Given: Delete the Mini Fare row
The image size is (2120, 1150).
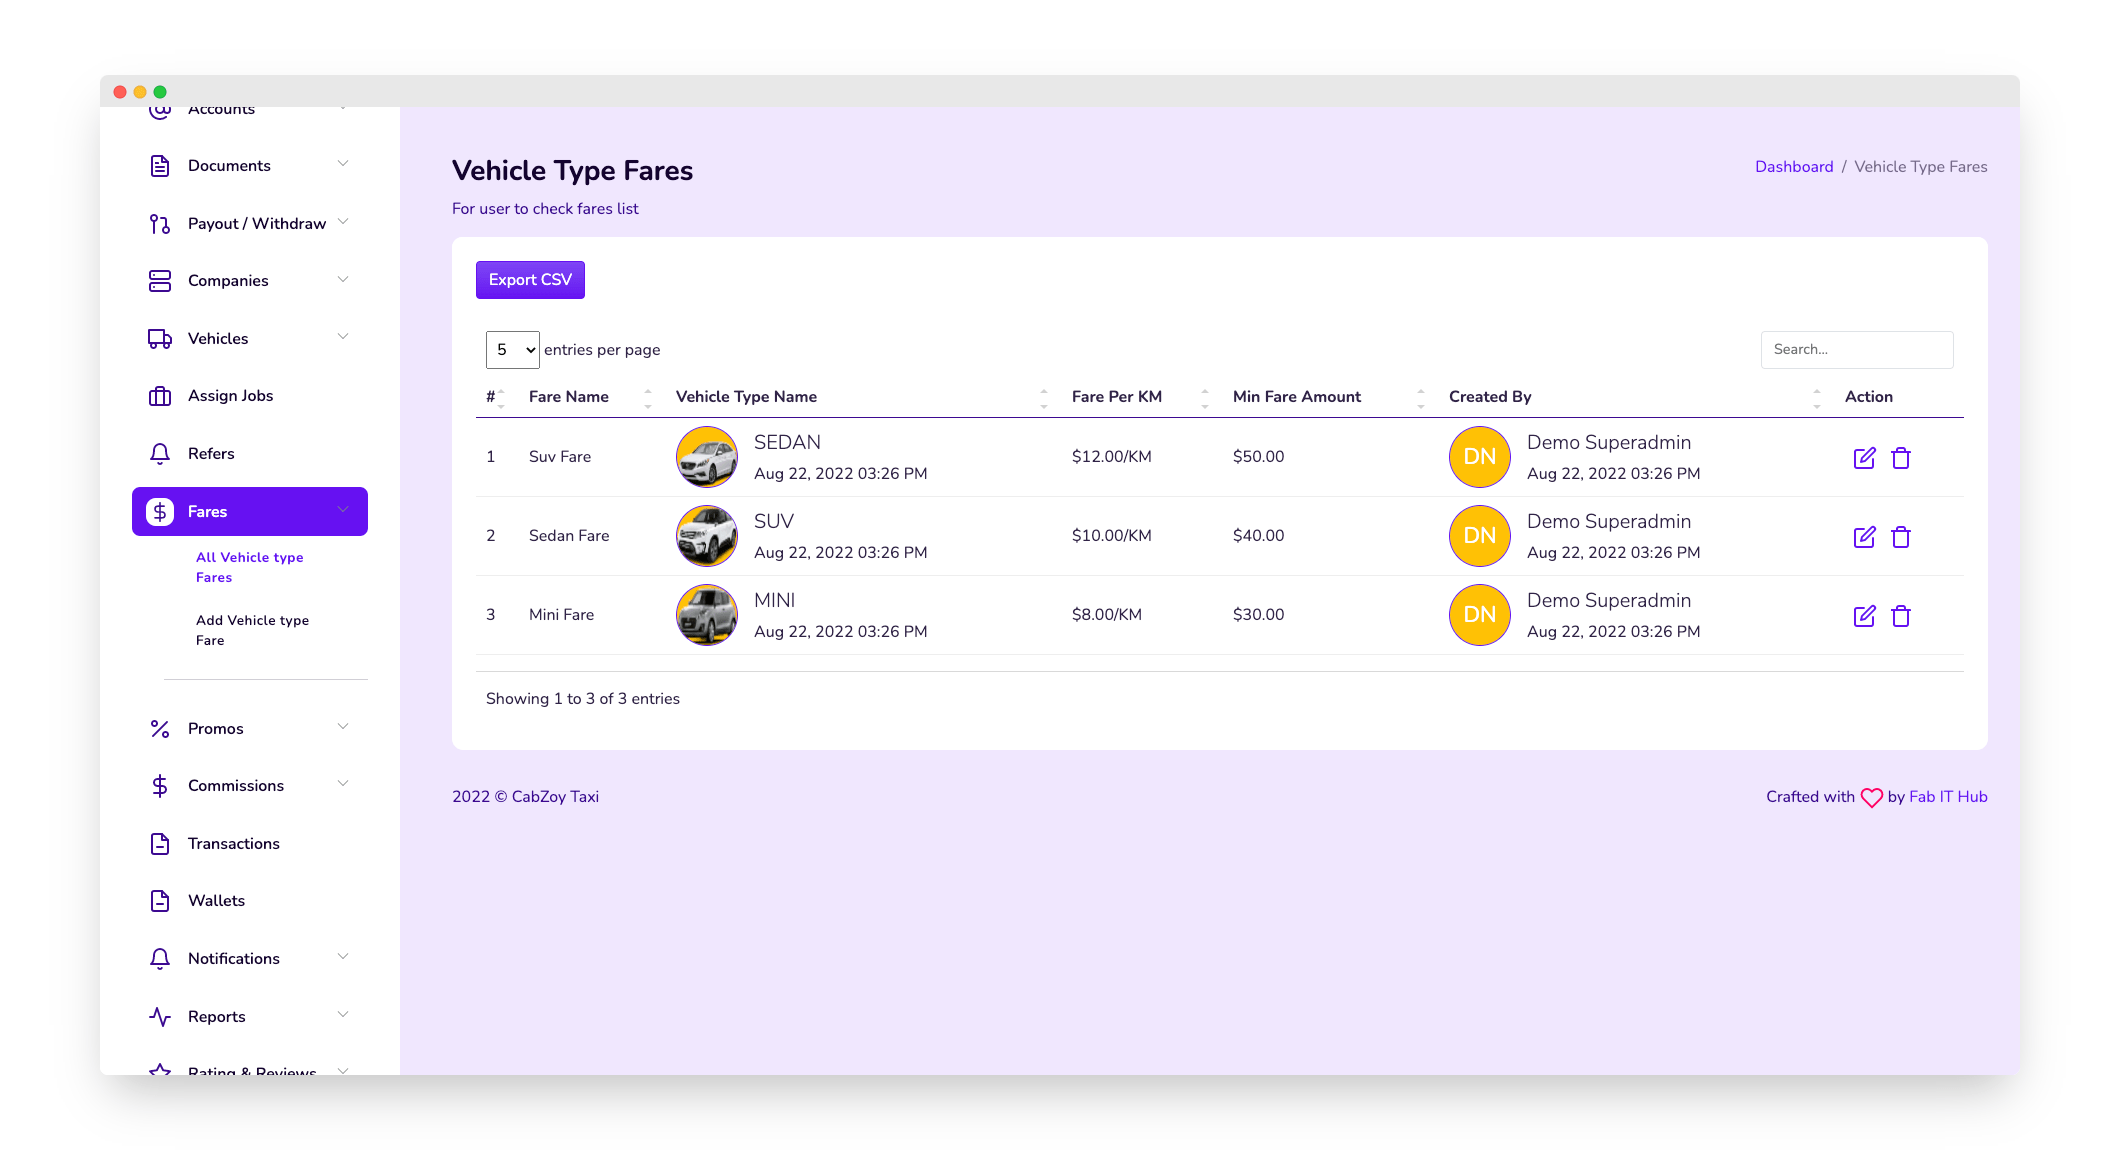Looking at the screenshot, I should tap(1901, 616).
